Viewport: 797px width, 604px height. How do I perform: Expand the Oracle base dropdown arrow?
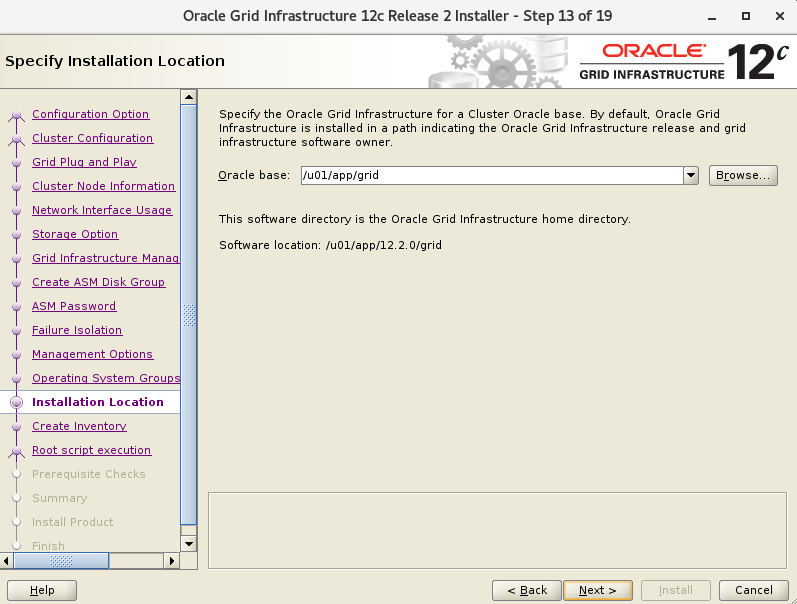click(691, 175)
